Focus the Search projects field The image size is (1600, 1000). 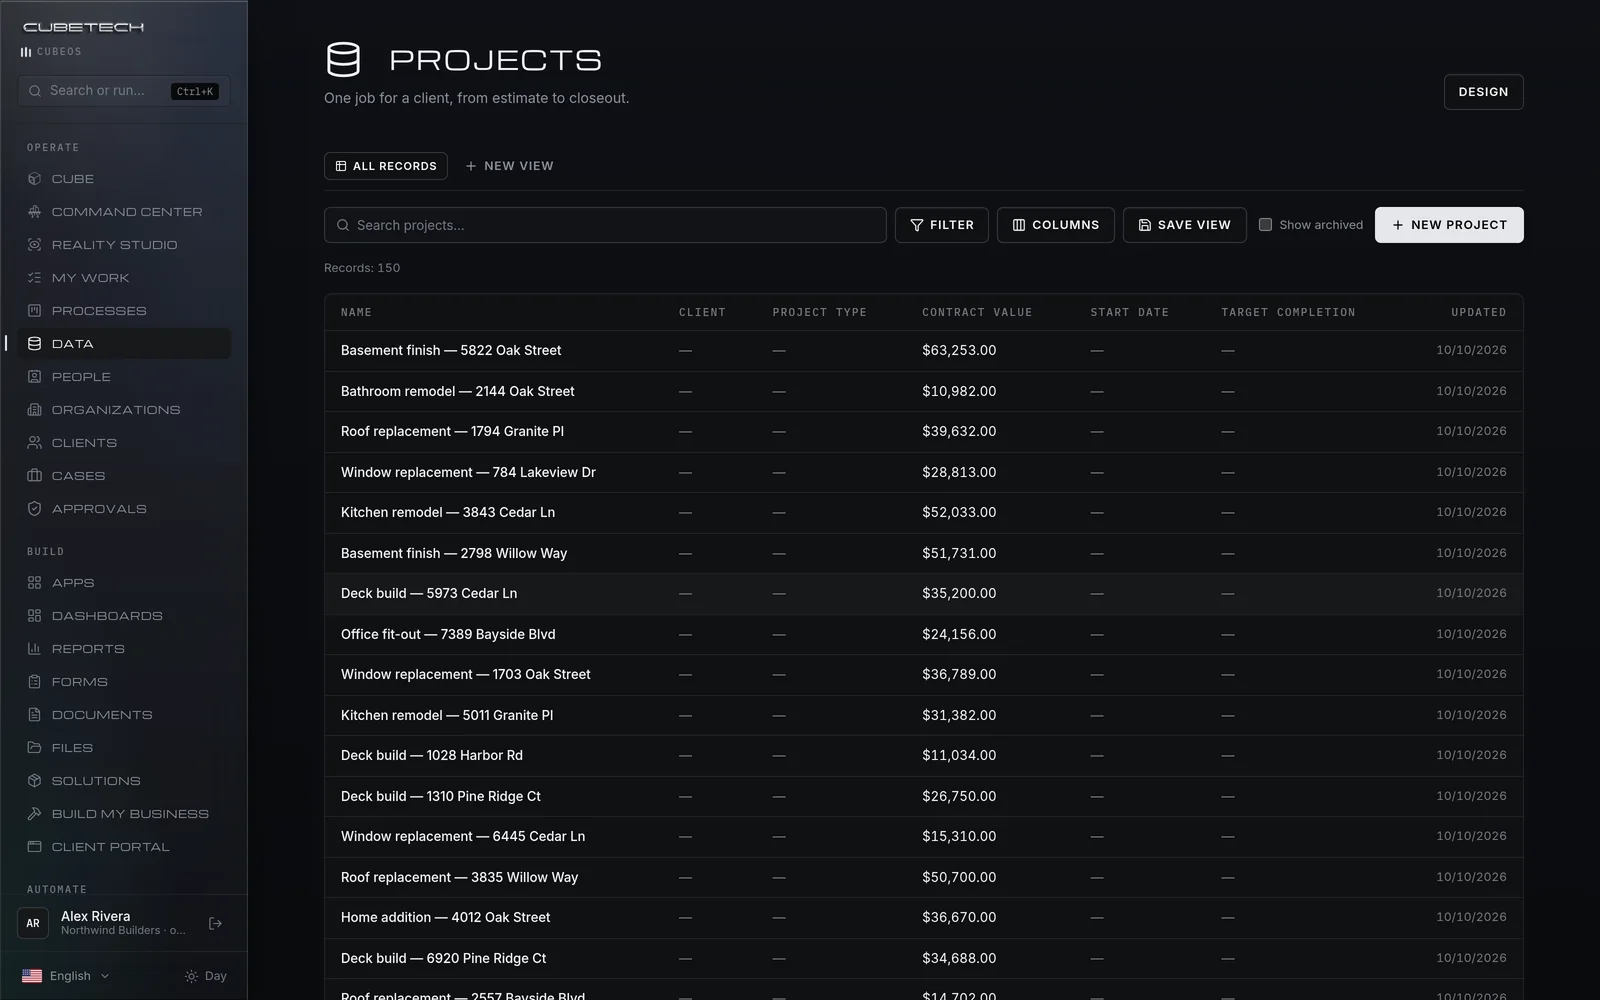pyautogui.click(x=605, y=225)
